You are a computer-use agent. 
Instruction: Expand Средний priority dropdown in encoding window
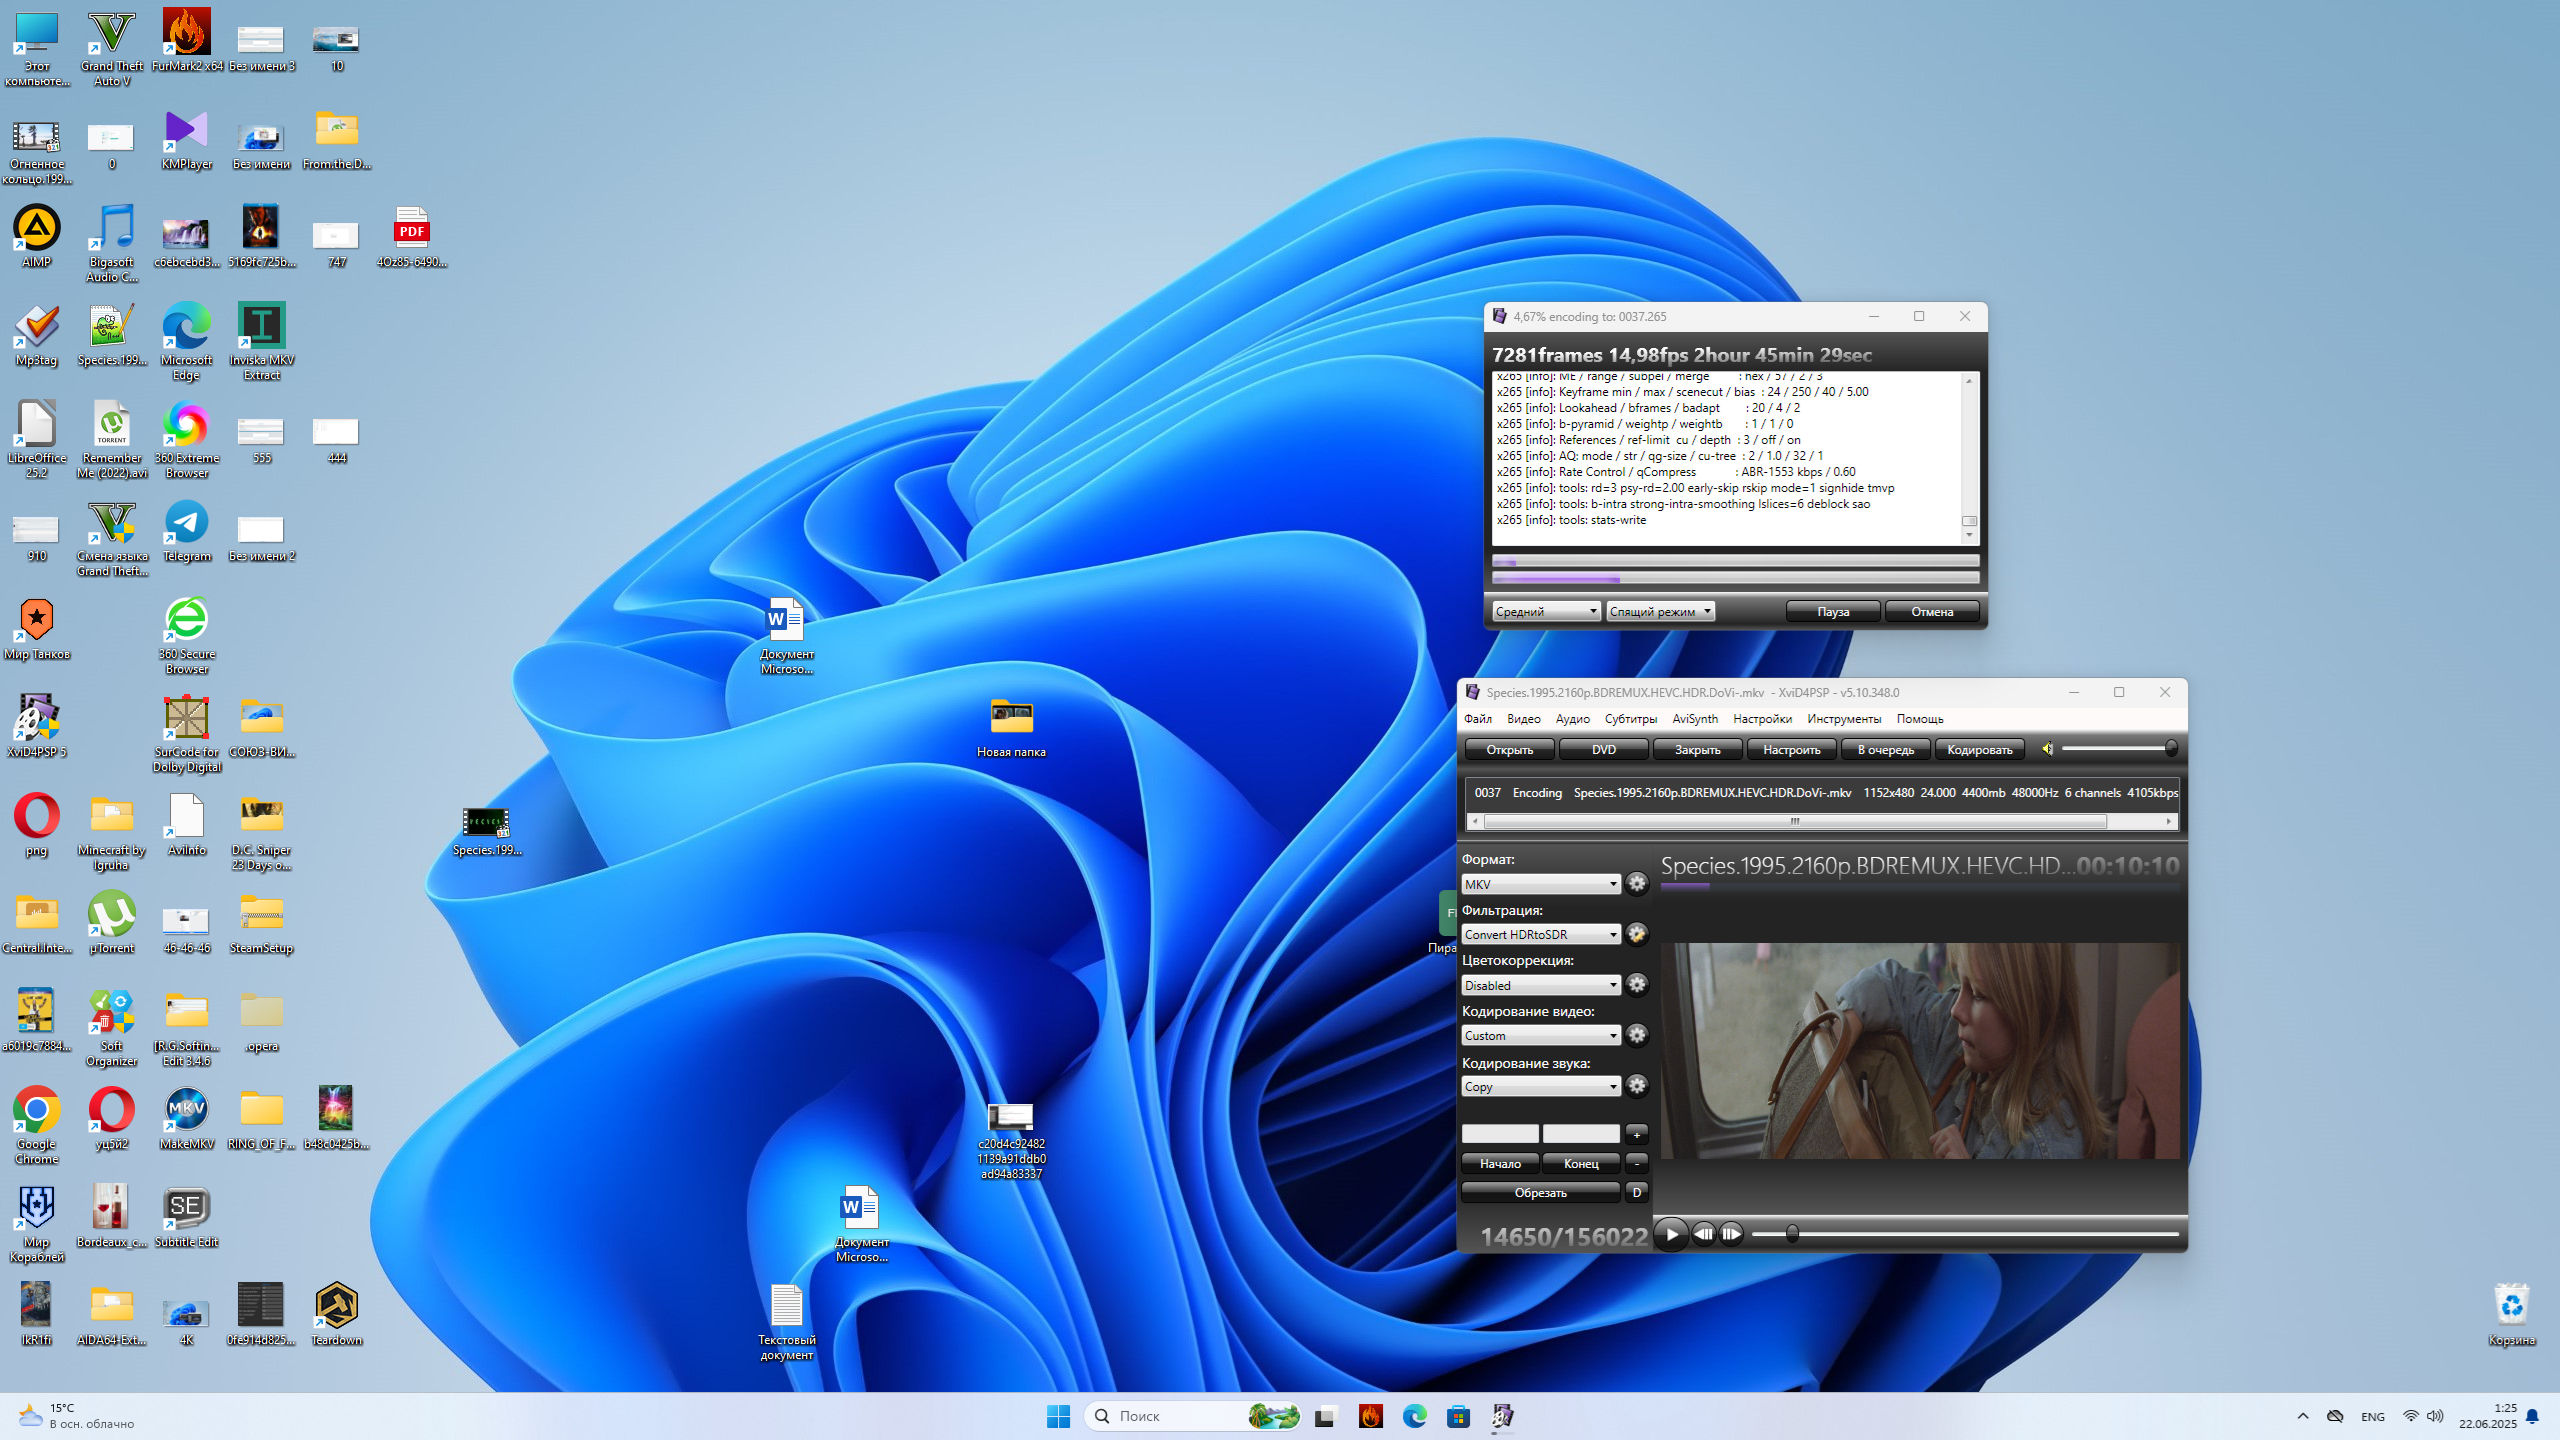point(1546,611)
